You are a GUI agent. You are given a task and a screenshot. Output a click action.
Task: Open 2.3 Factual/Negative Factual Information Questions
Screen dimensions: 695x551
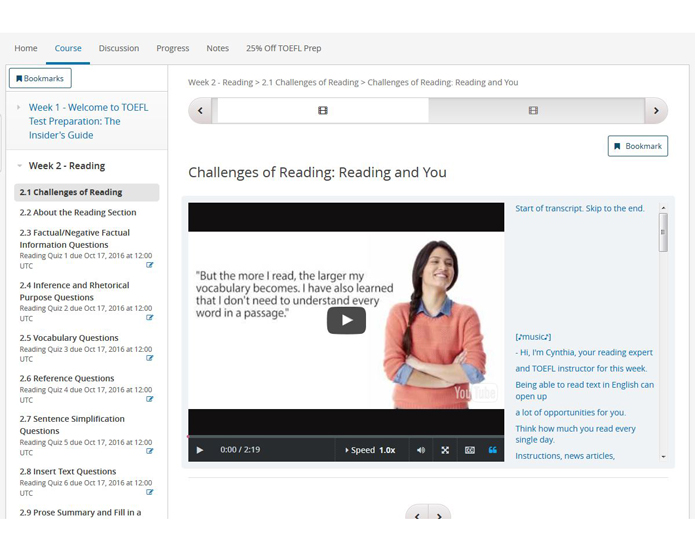point(74,238)
